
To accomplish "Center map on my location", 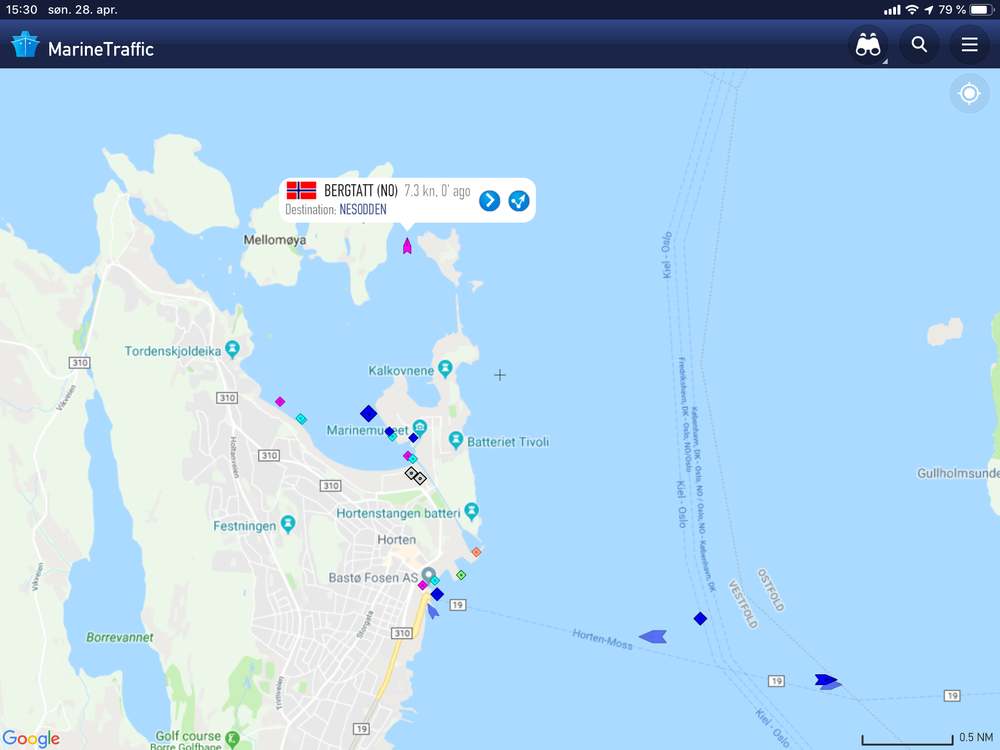I will click(969, 94).
